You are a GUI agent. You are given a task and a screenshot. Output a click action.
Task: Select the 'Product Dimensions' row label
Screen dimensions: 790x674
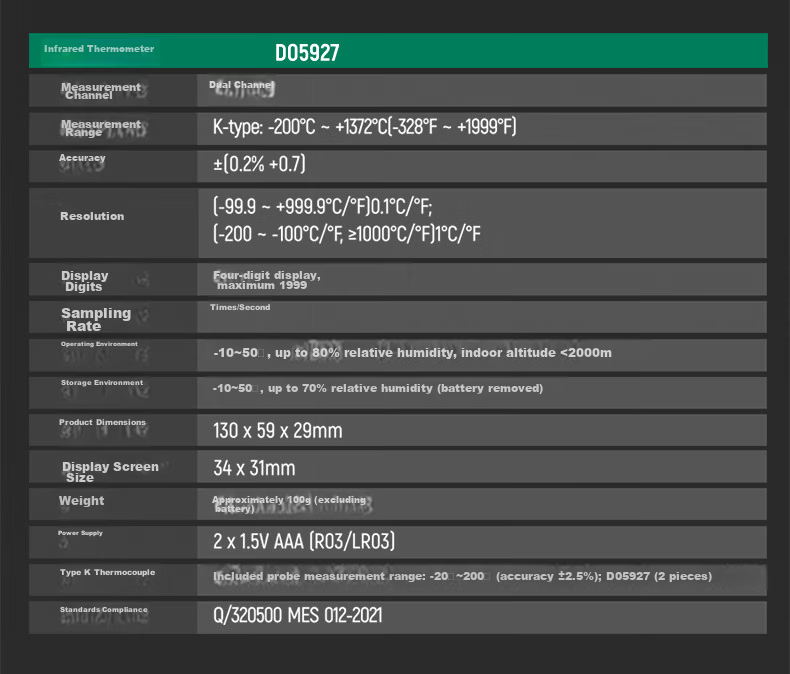102,422
